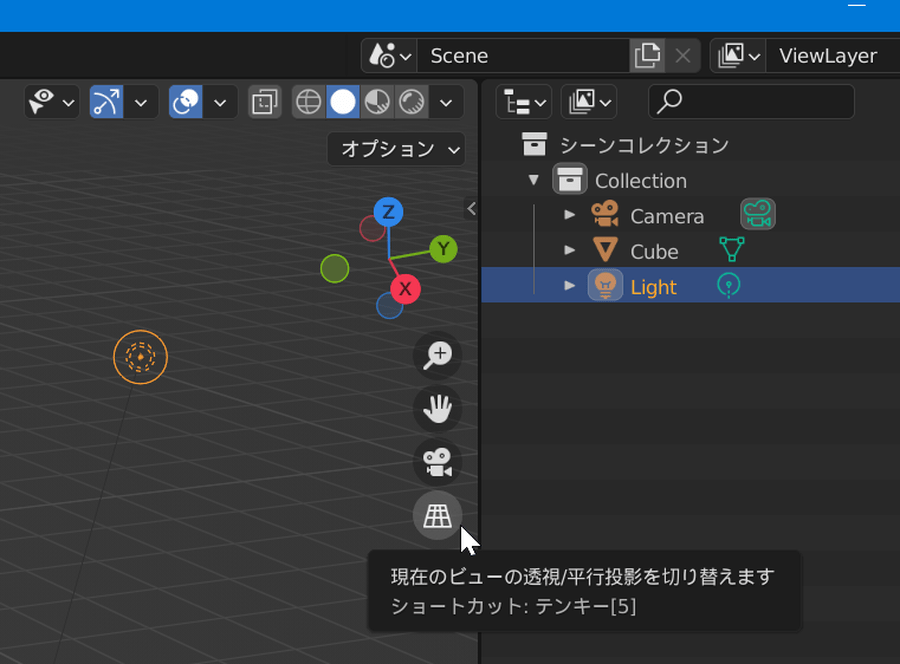The image size is (900, 664).
Task: Open the オプション dropdown
Action: [396, 149]
